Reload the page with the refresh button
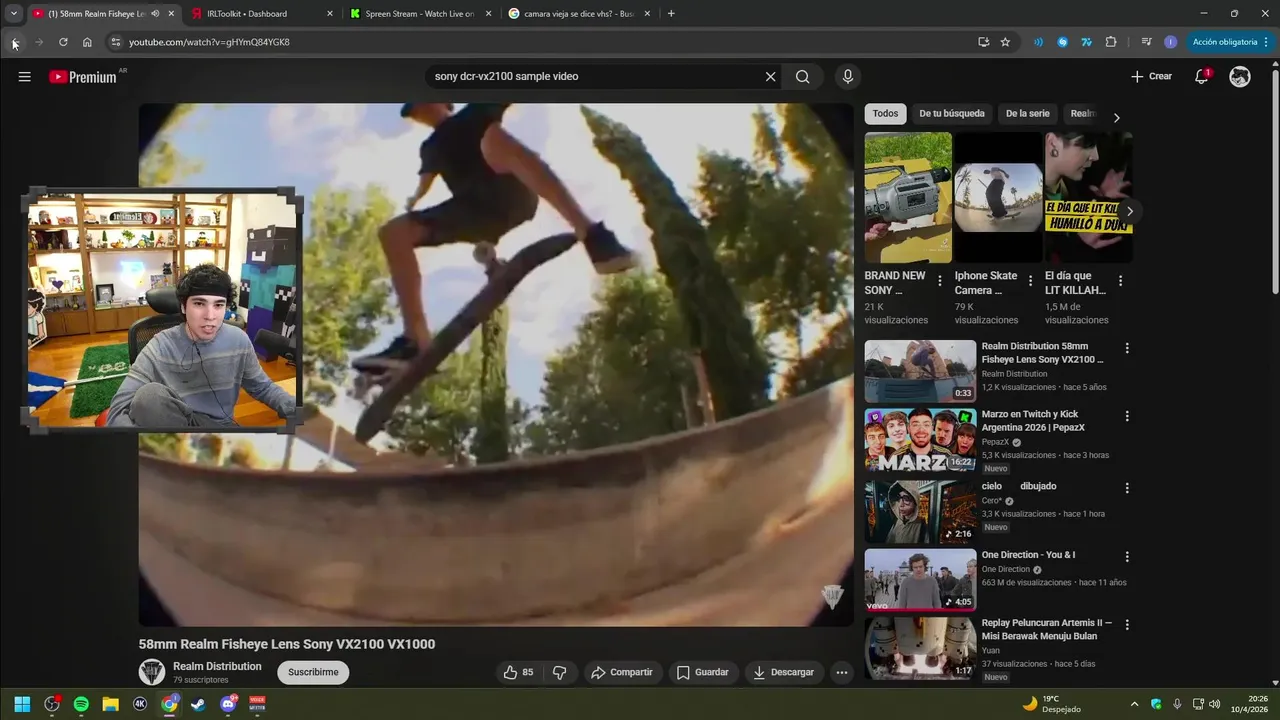Viewport: 1280px width, 720px height. point(63,42)
